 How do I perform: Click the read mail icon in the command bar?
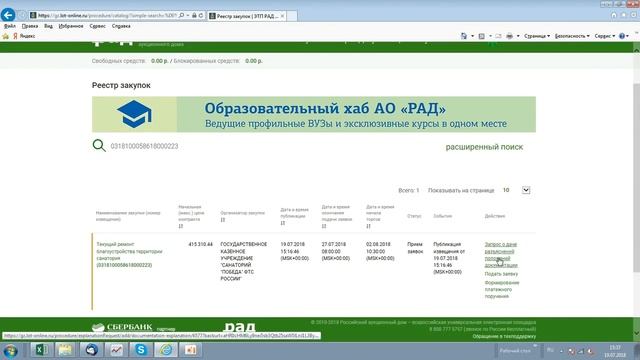tap(498, 36)
